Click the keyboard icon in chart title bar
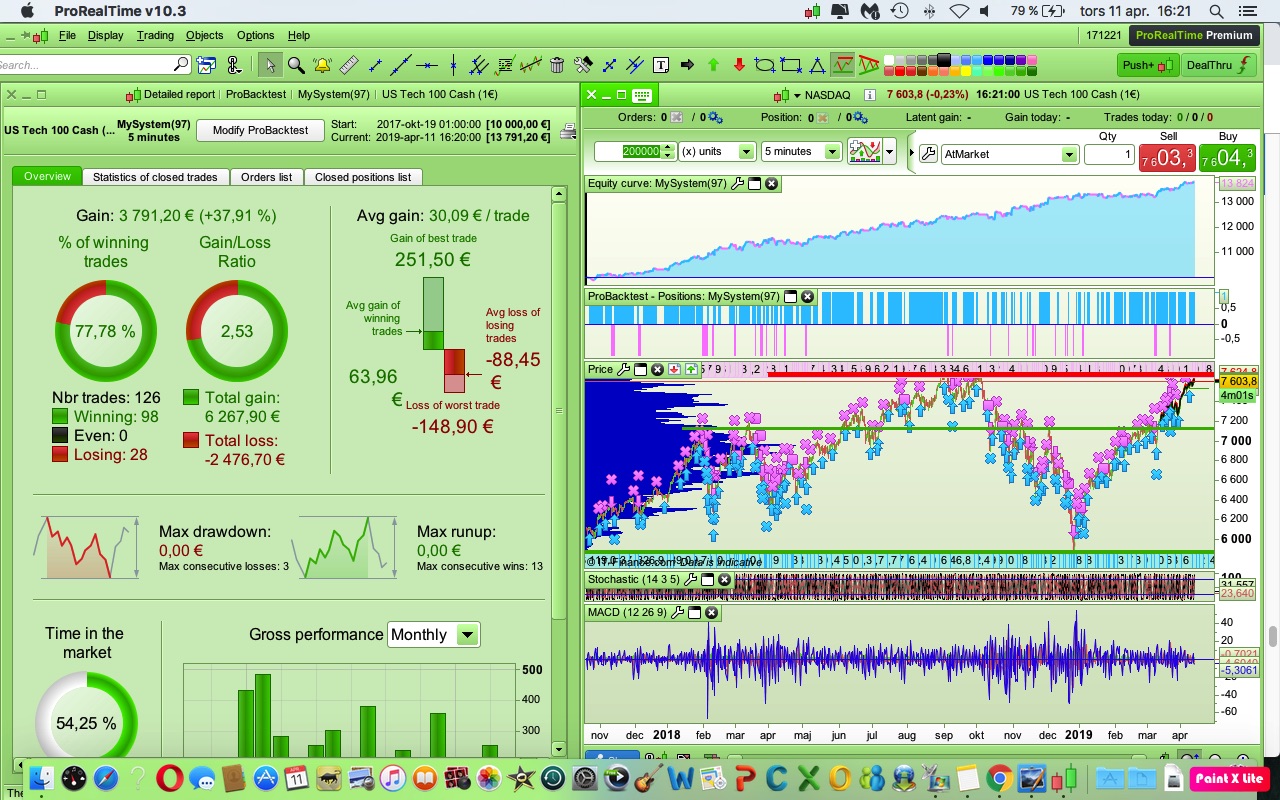 pos(642,95)
